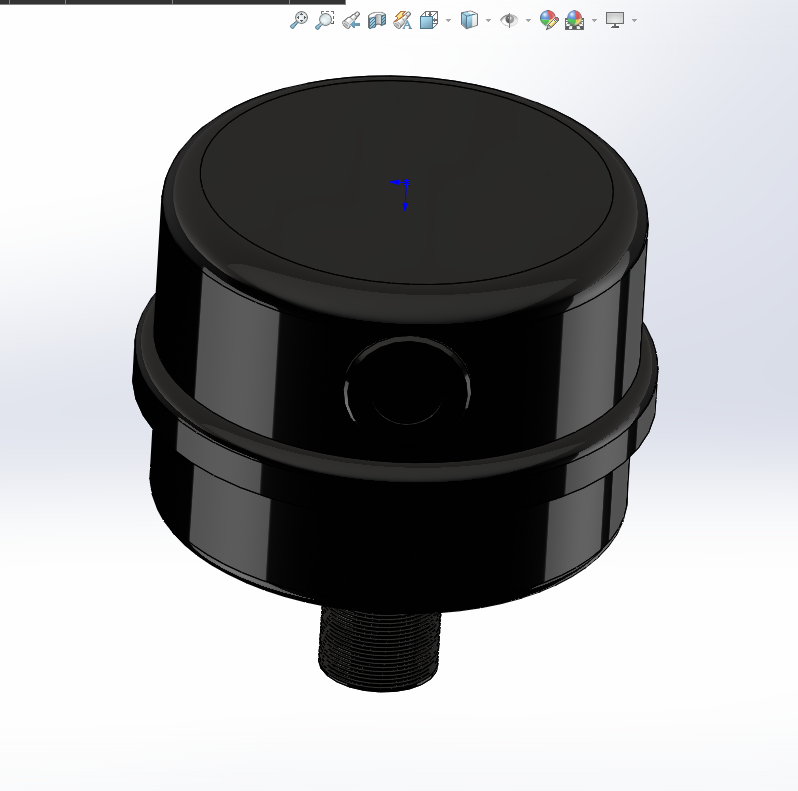798x791 pixels.
Task: Click the Display Style icon
Action: (x=469, y=20)
